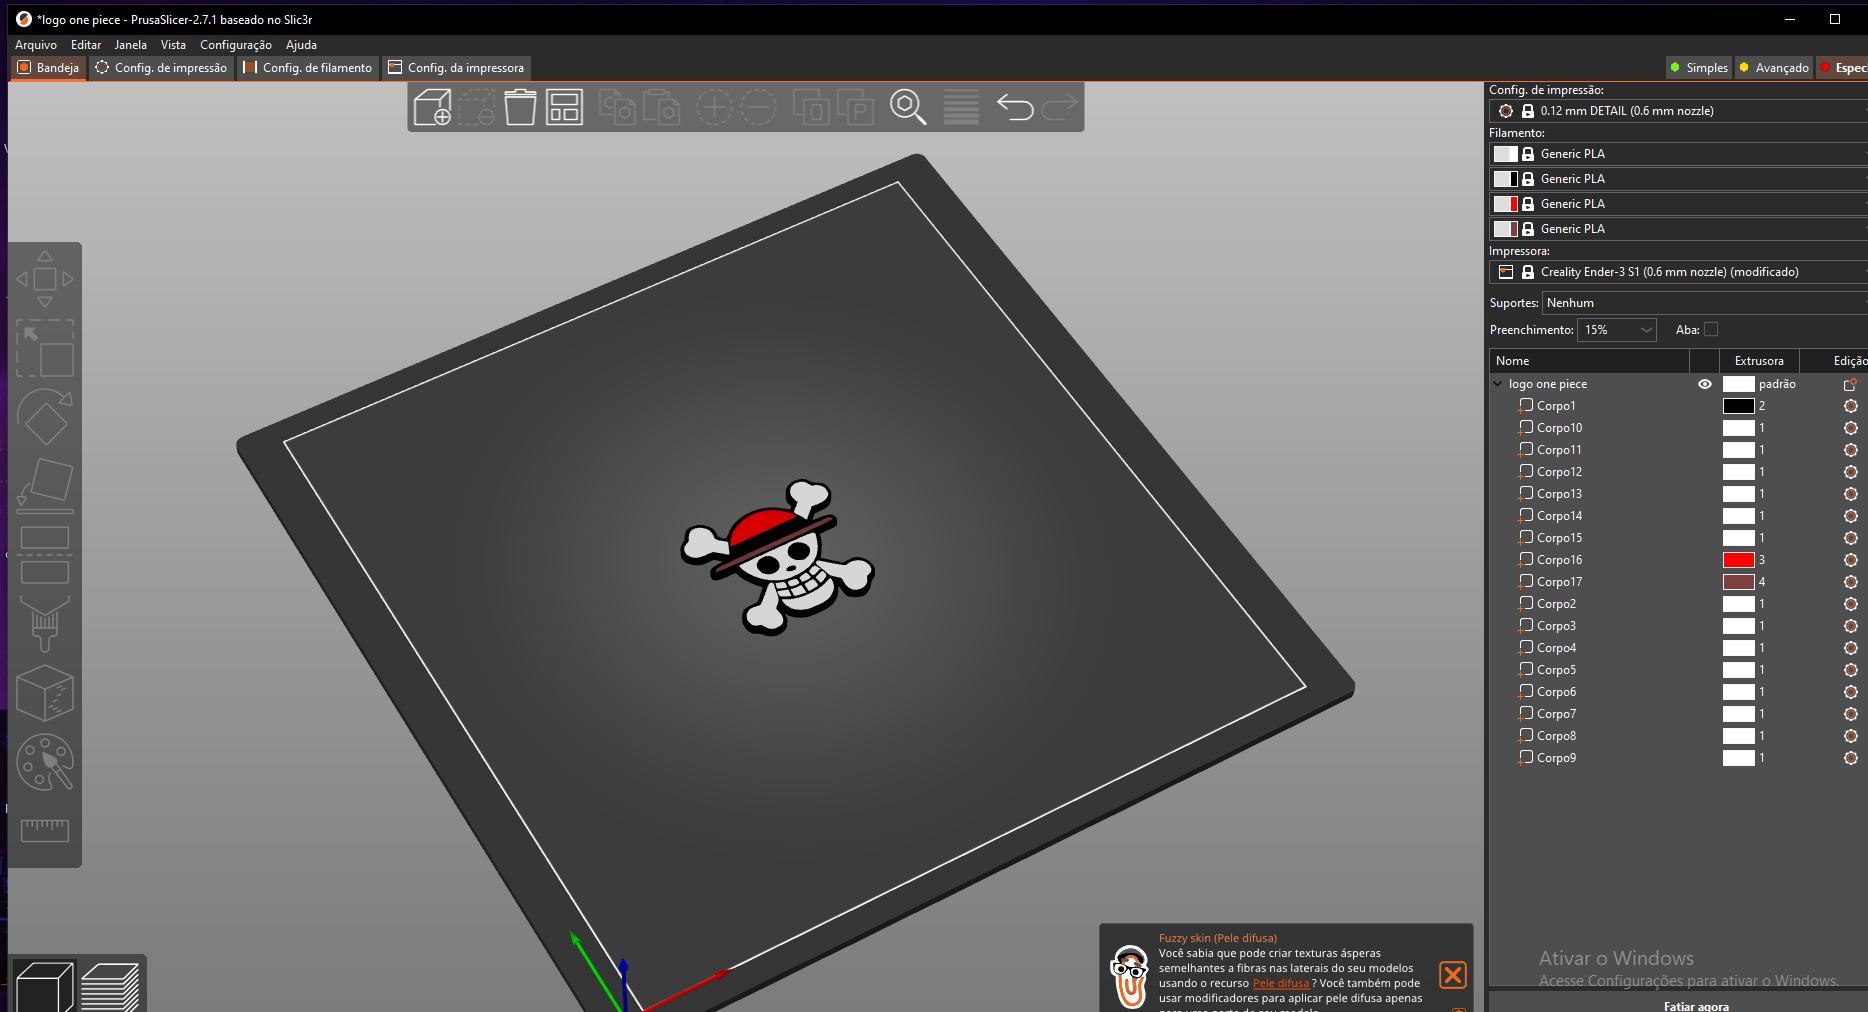Collapse the logo one piece tree item
This screenshot has height=1012, width=1868.
1497,383
